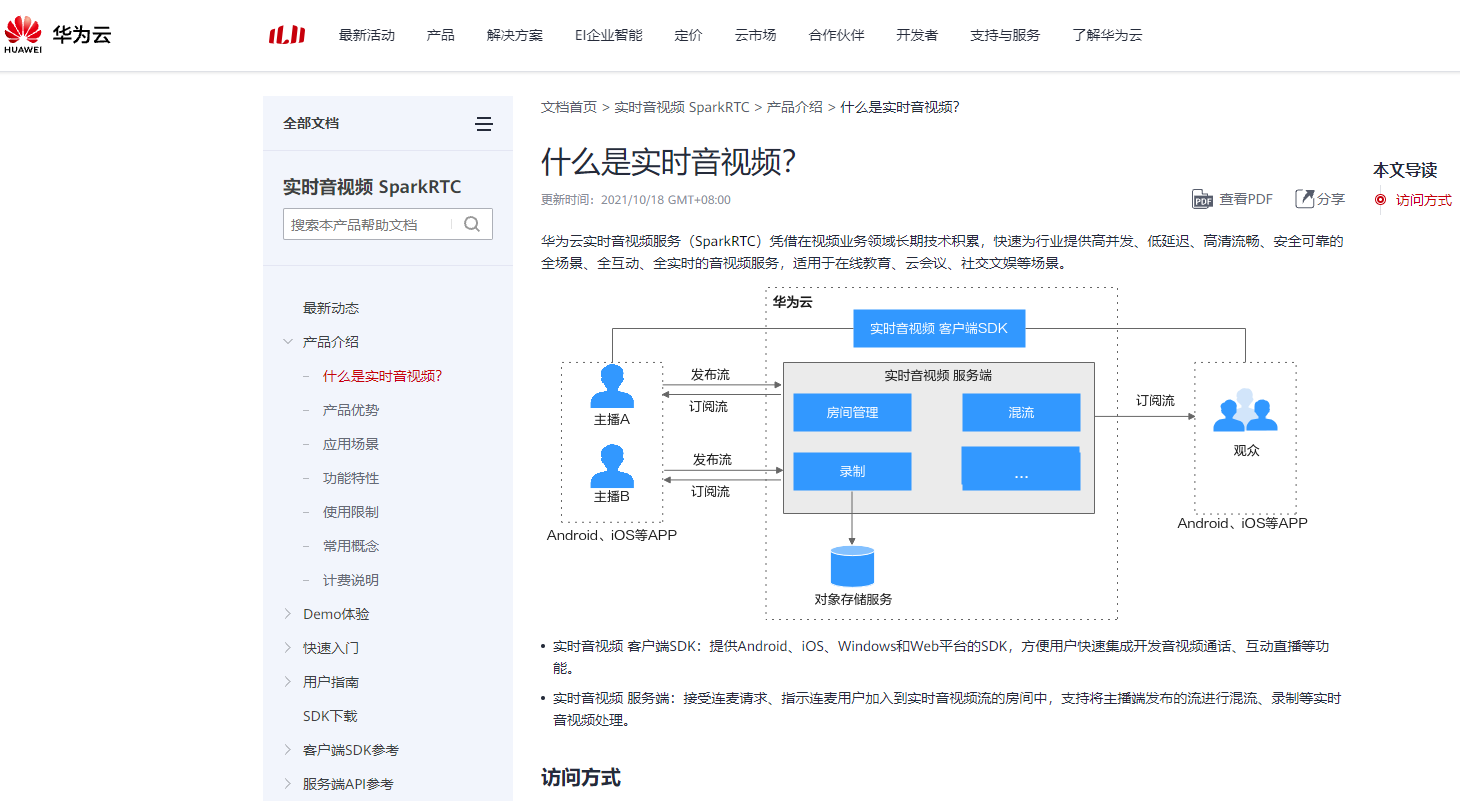The width and height of the screenshot is (1460, 801).
Task: Click the 观众 audience group icon
Action: pos(1245,410)
